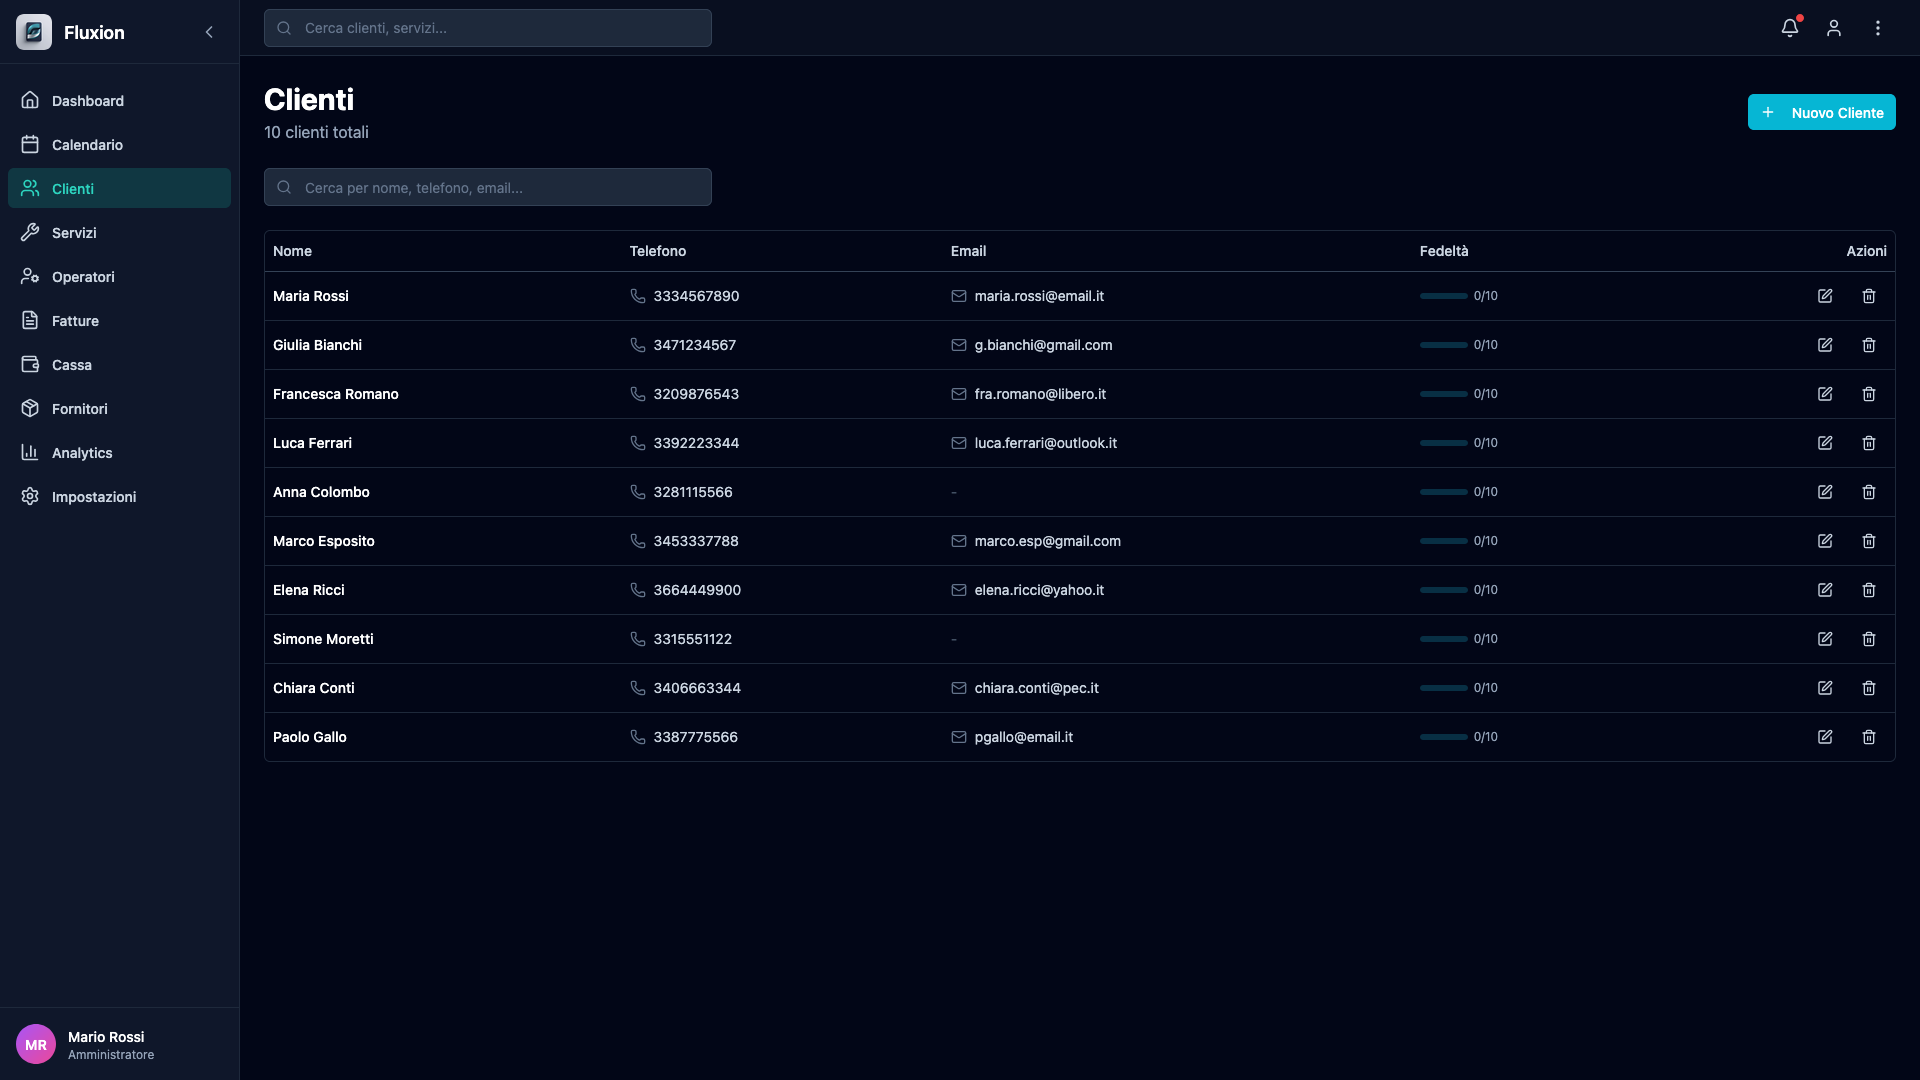Select the Servizi wrench icon
This screenshot has height=1080, width=1920.
coord(30,232)
